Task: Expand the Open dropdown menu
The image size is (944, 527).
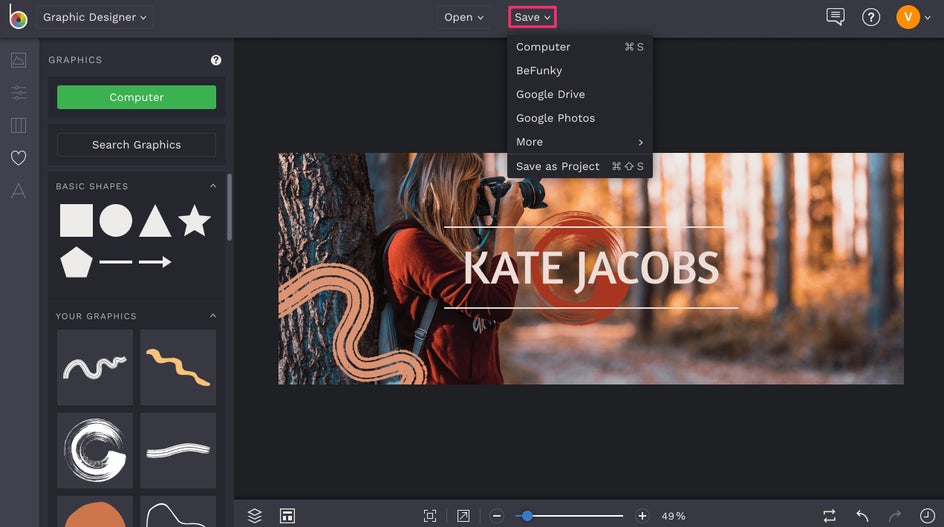Action: (x=464, y=17)
